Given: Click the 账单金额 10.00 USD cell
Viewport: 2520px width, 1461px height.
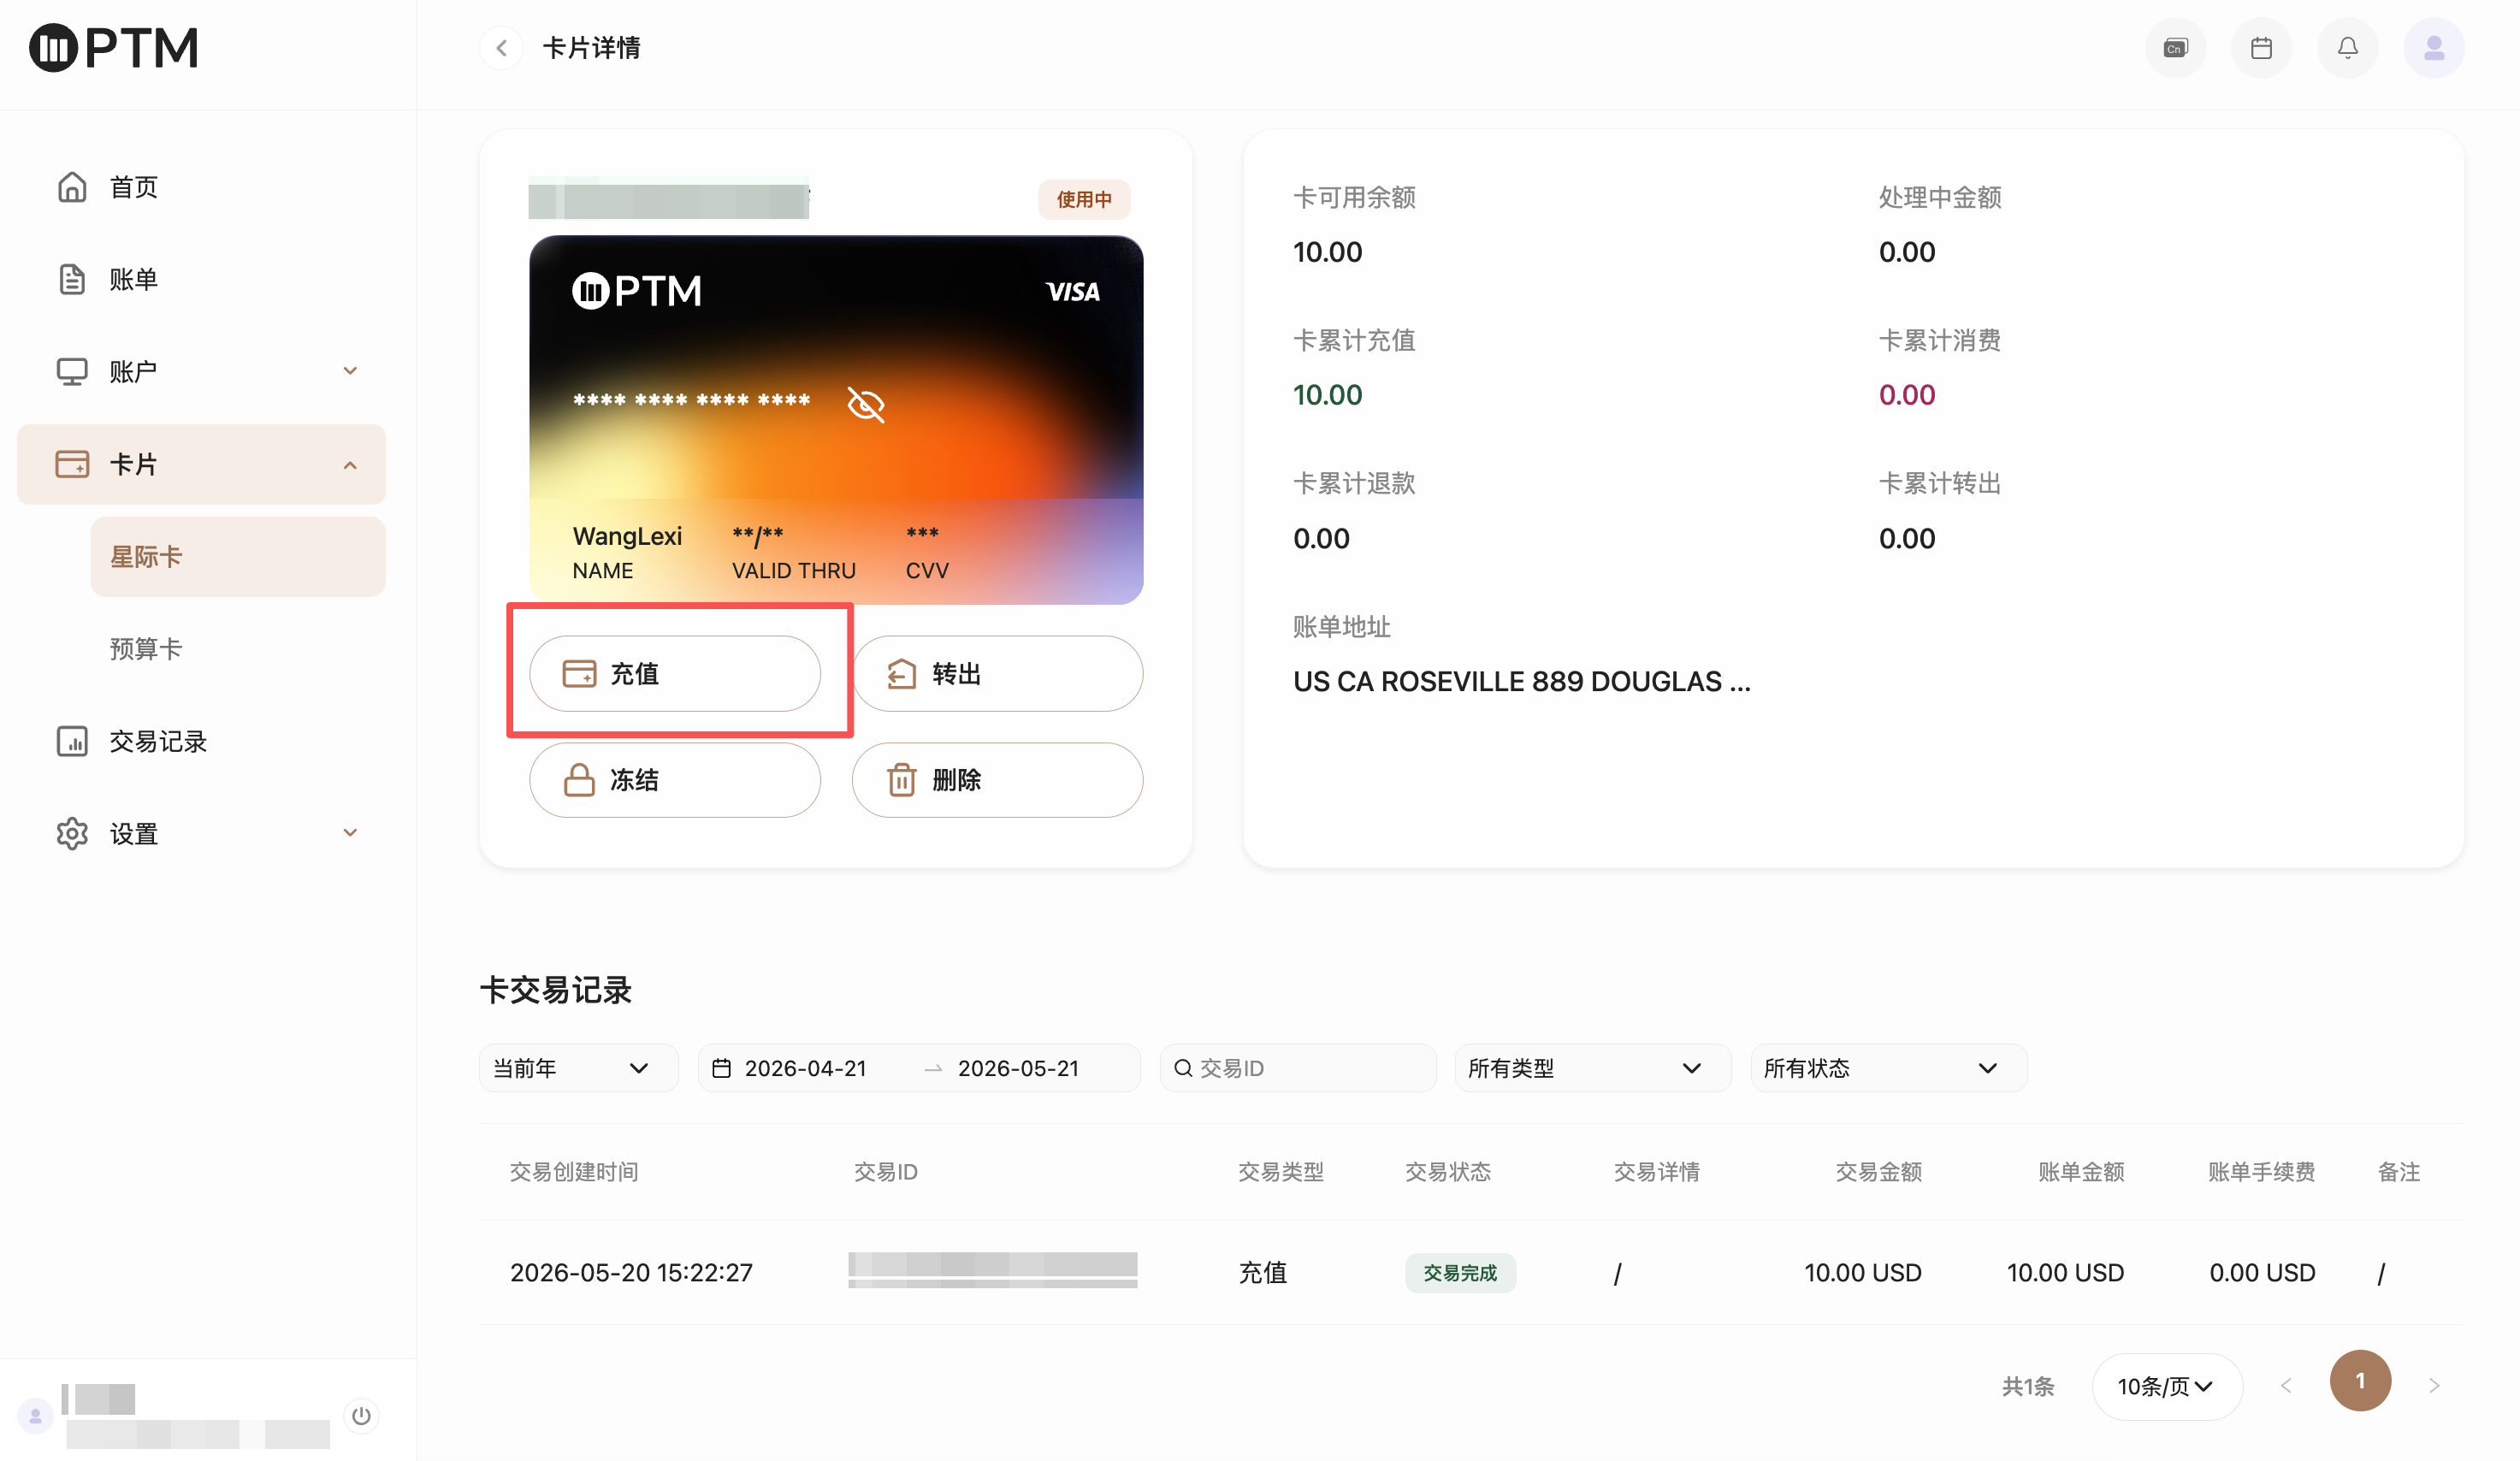Looking at the screenshot, I should (2065, 1272).
